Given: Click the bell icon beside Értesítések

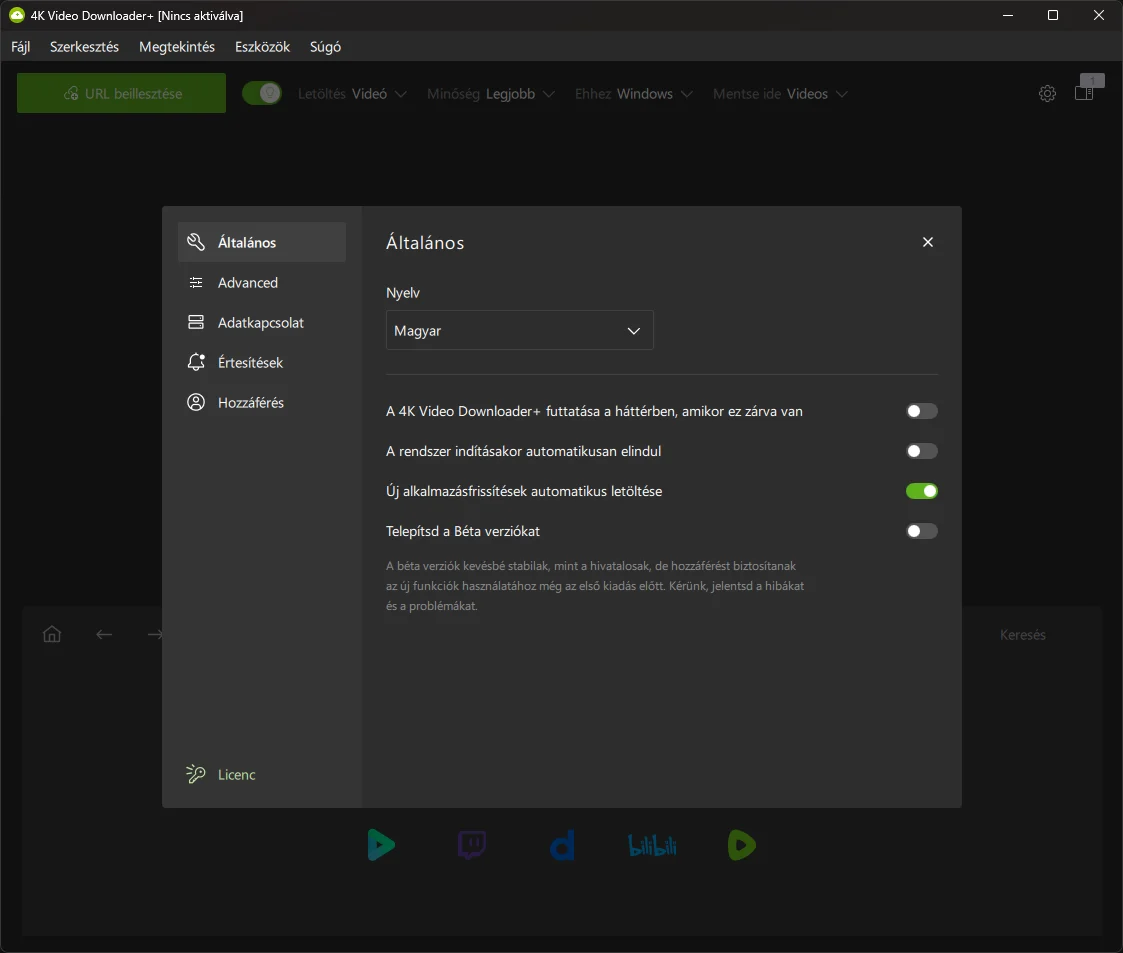Looking at the screenshot, I should tap(196, 362).
